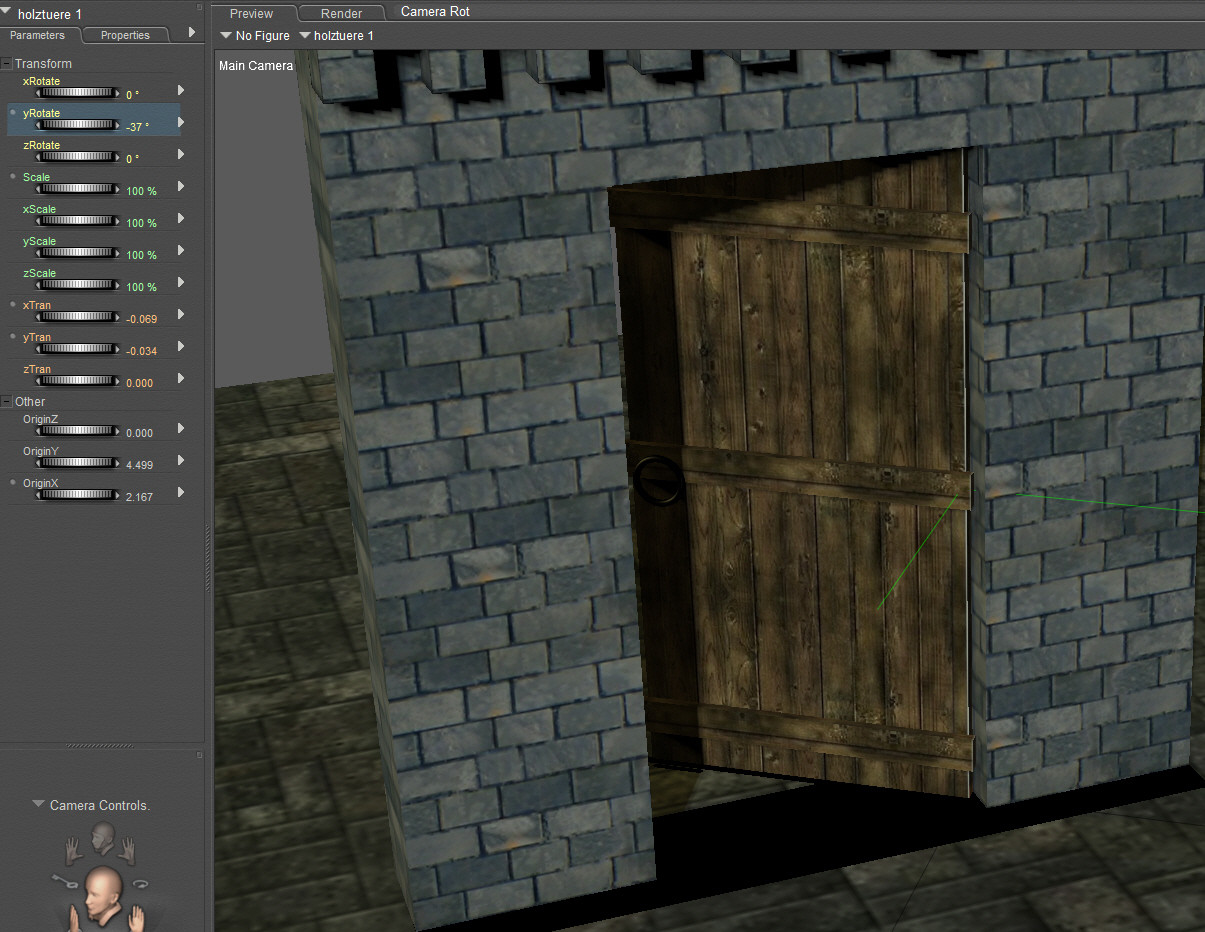Click the OriginY value 4.499
This screenshot has height=932, width=1205.
(140, 465)
